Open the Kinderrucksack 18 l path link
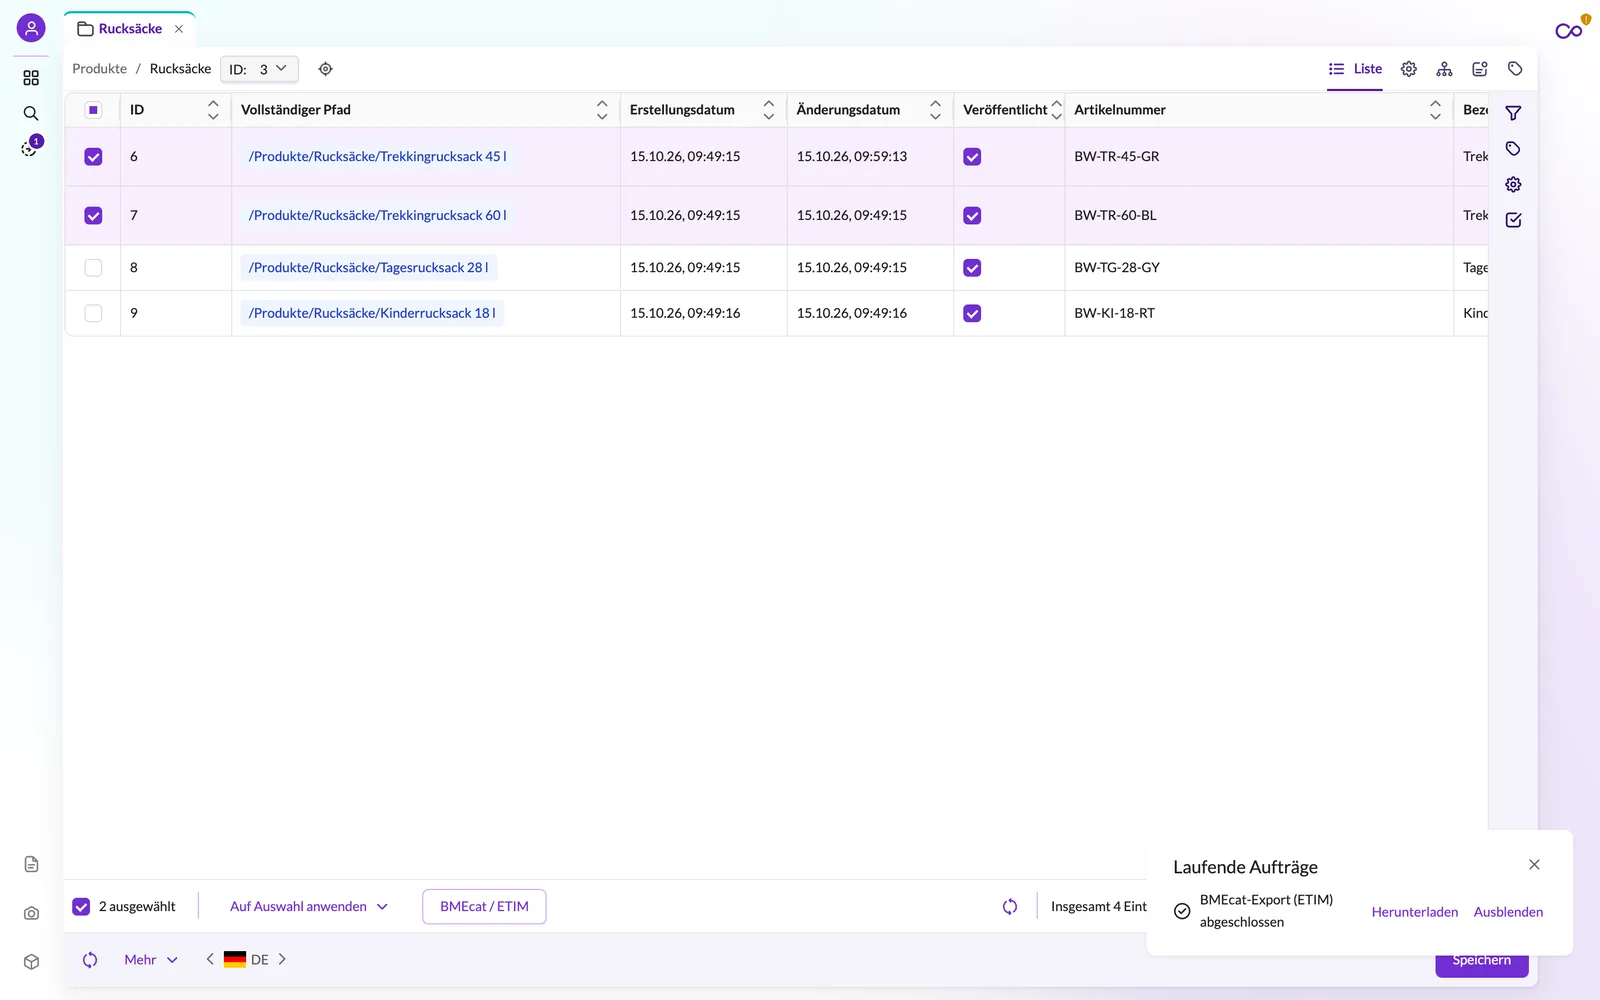 click(x=372, y=313)
